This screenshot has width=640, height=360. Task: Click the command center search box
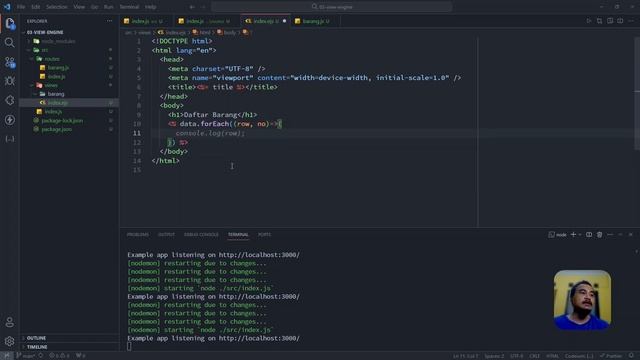pos(331,7)
